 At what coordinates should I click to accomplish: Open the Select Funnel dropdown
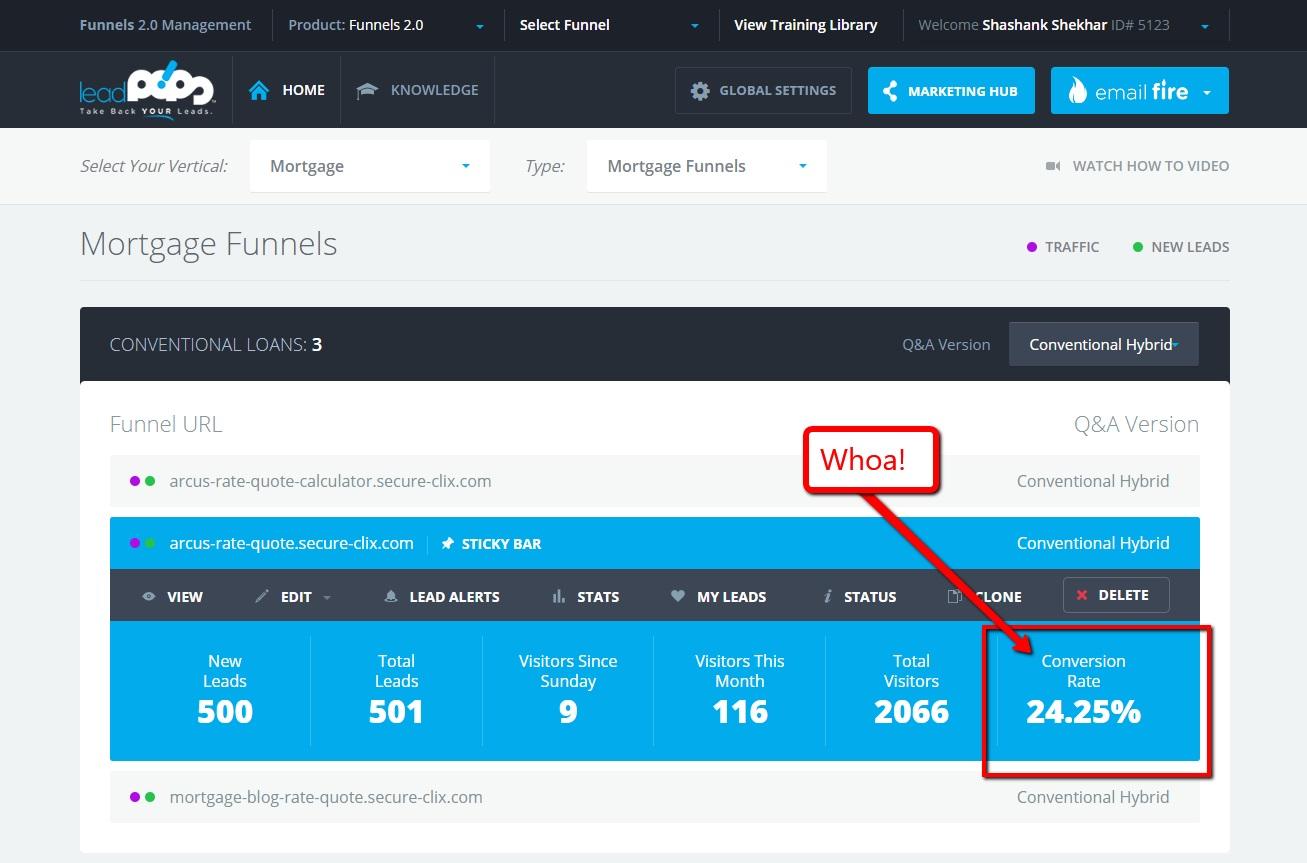[610, 25]
